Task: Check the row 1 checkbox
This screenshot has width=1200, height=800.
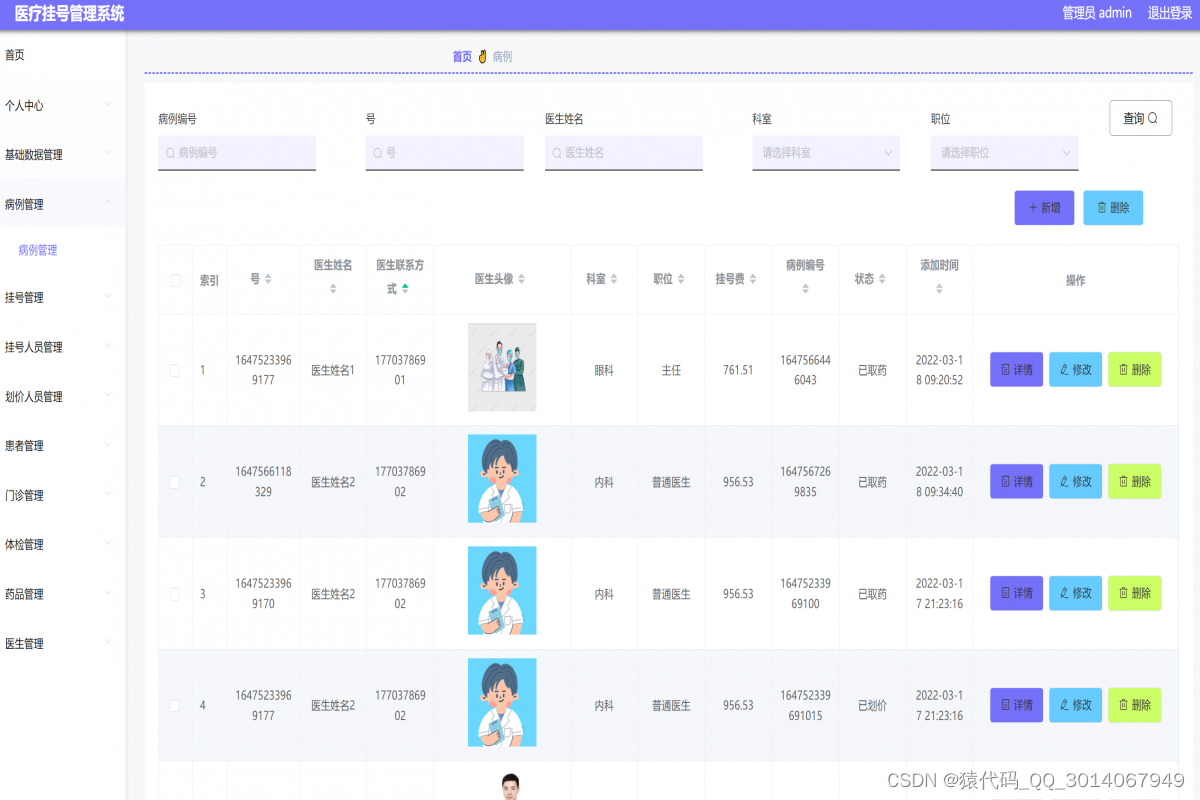Action: click(175, 370)
